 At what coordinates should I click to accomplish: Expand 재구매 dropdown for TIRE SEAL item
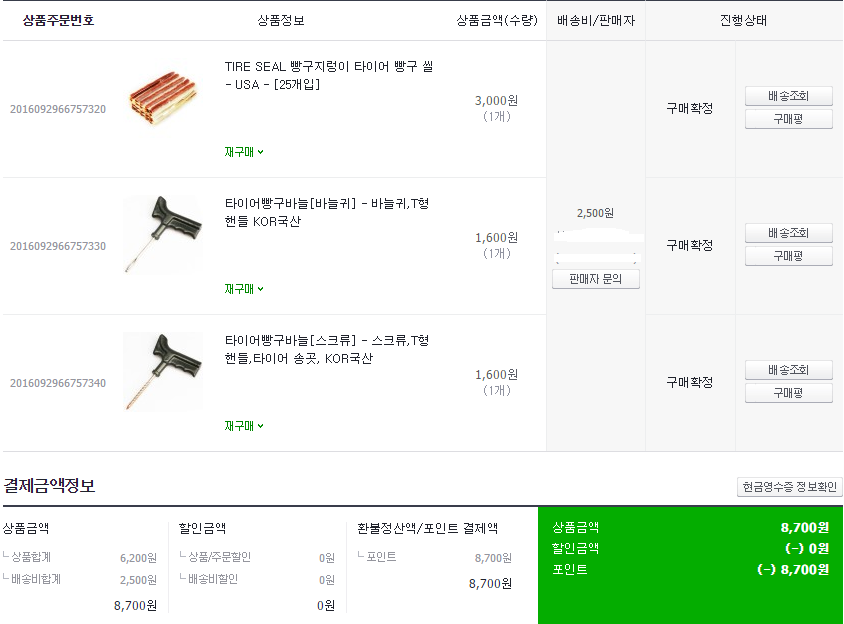click(x=244, y=152)
